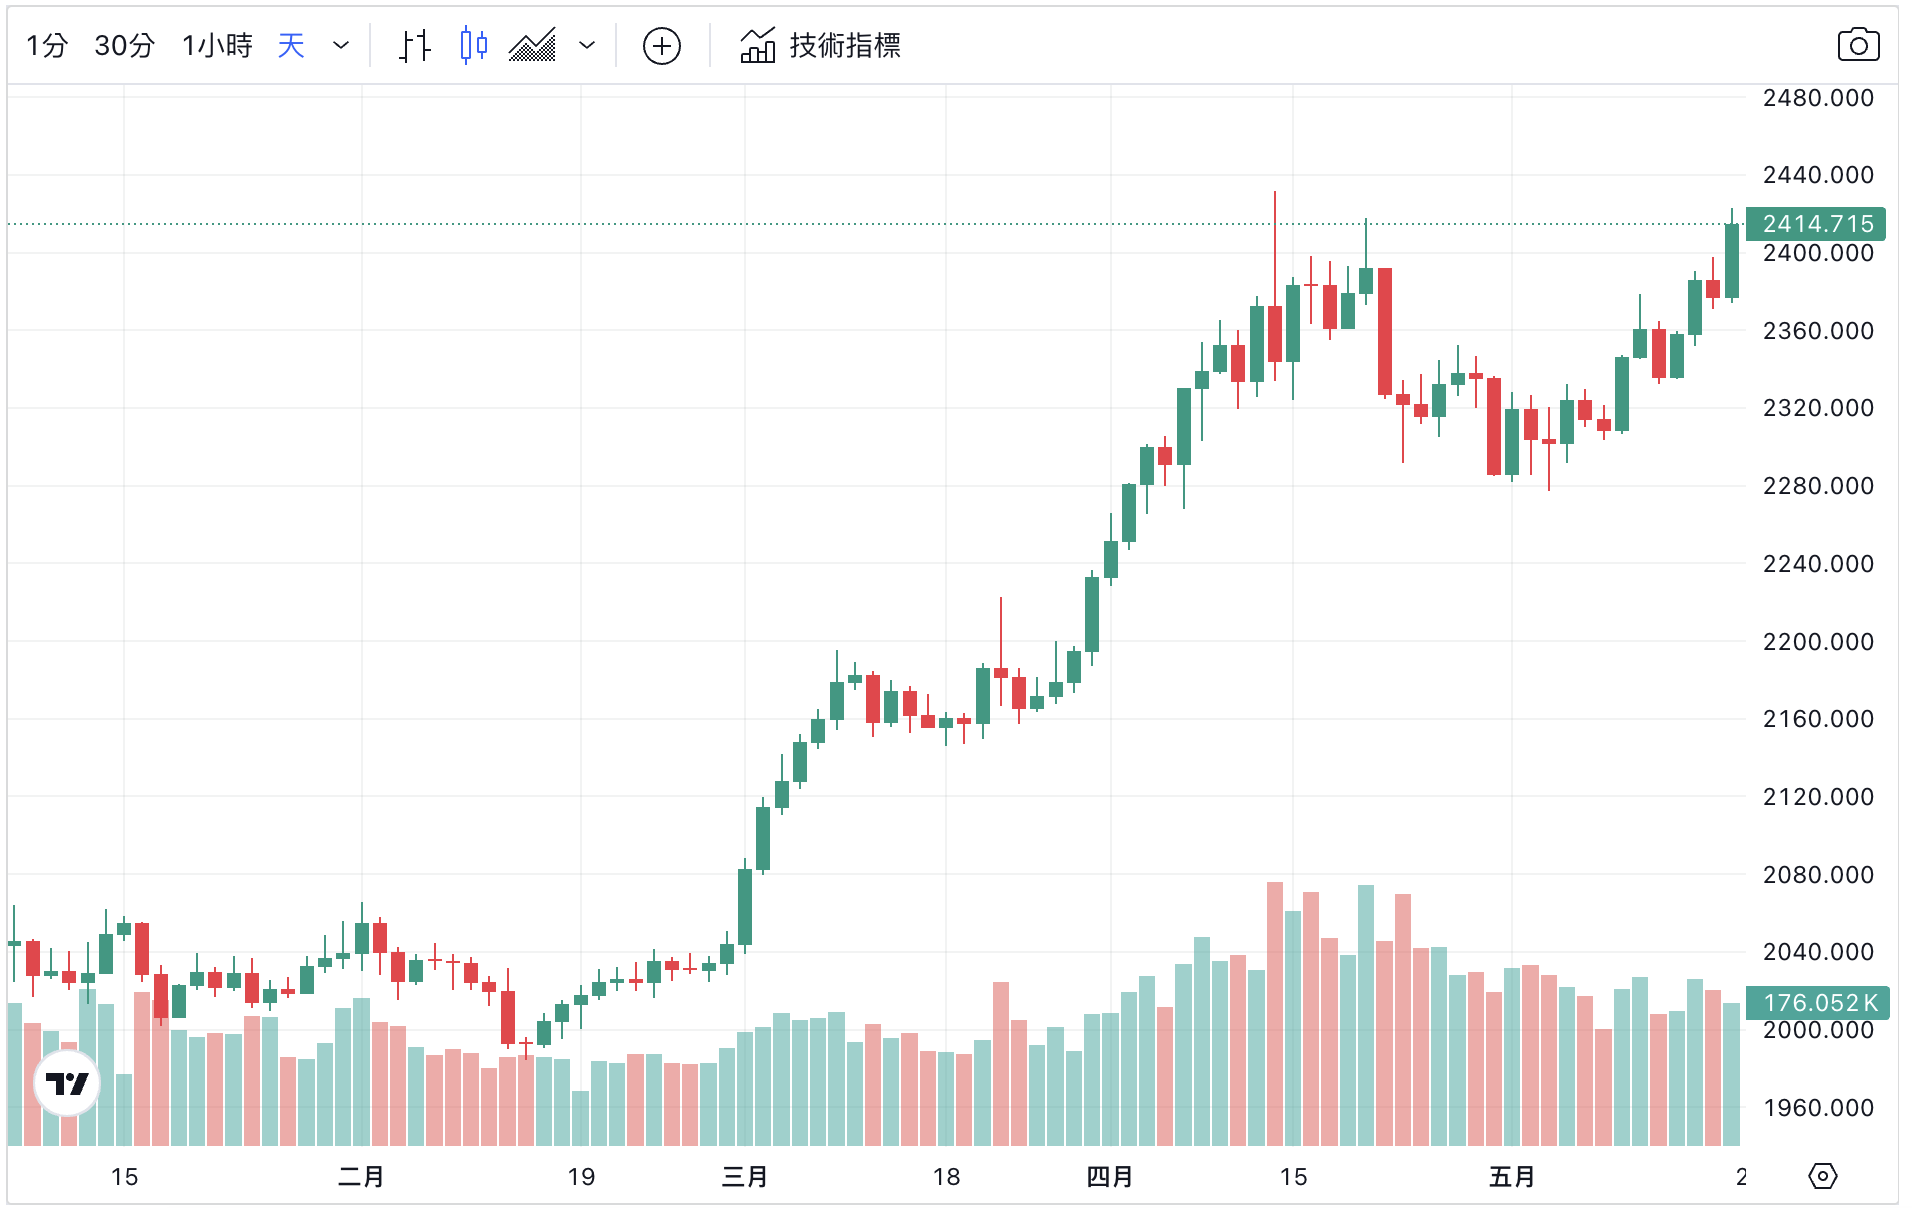Expand the chart style dropdown chevron
1912x1208 pixels.
(587, 46)
